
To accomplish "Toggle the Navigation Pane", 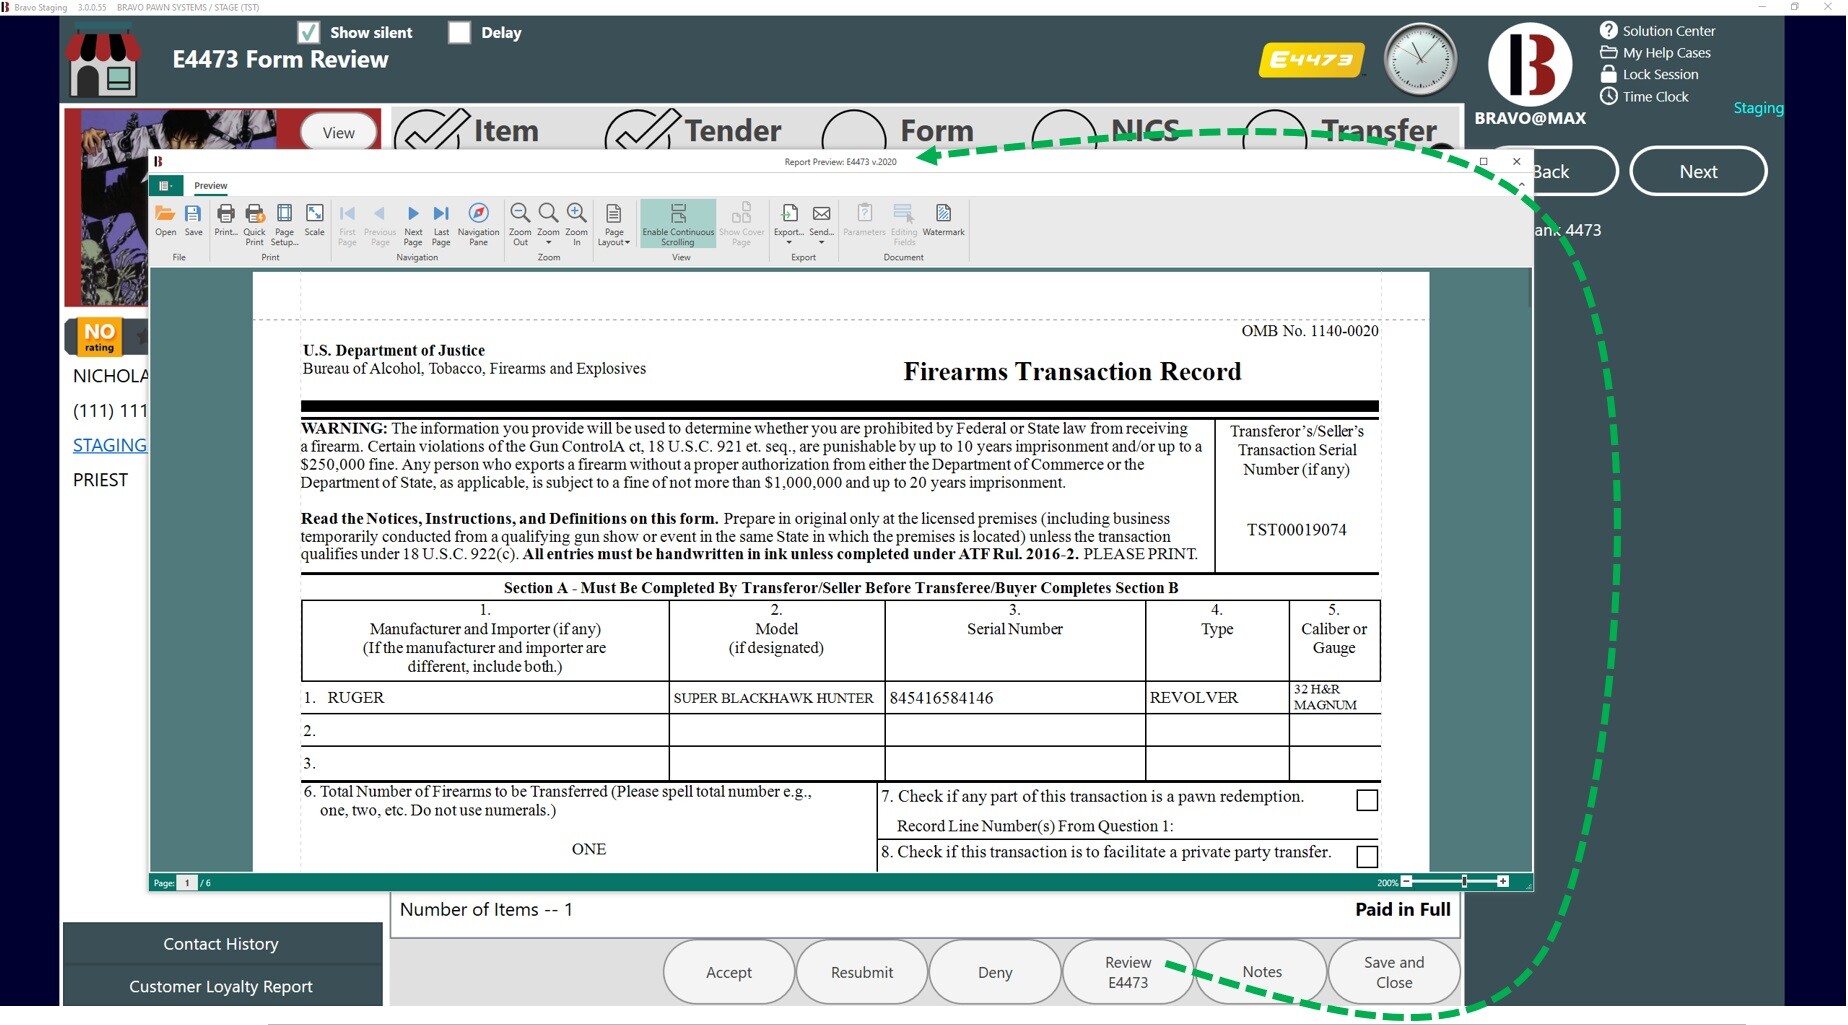I will 478,224.
